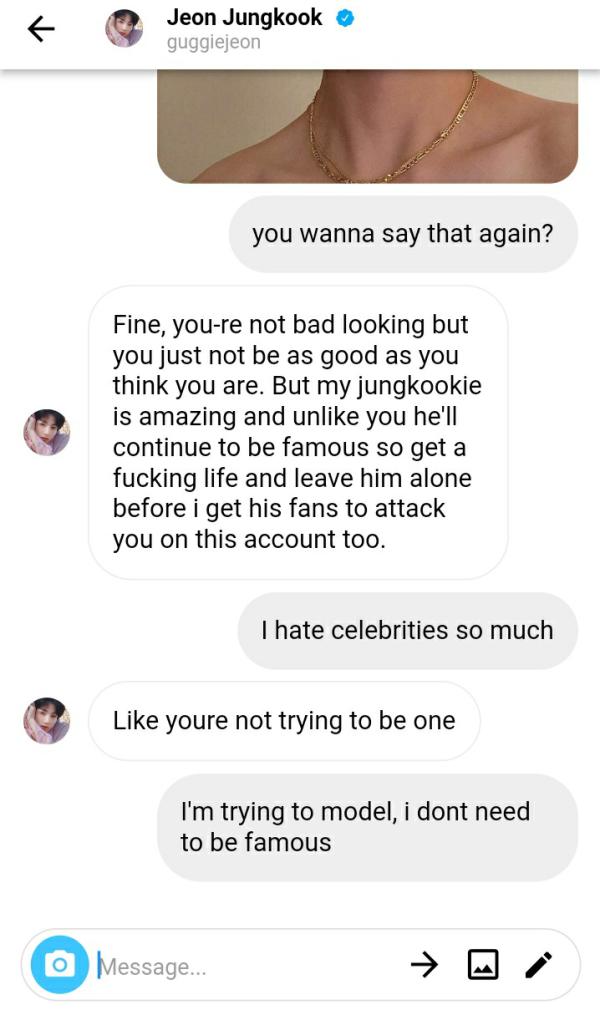Open profile picture in chat header
This screenshot has height=1020, width=600.
[124, 29]
